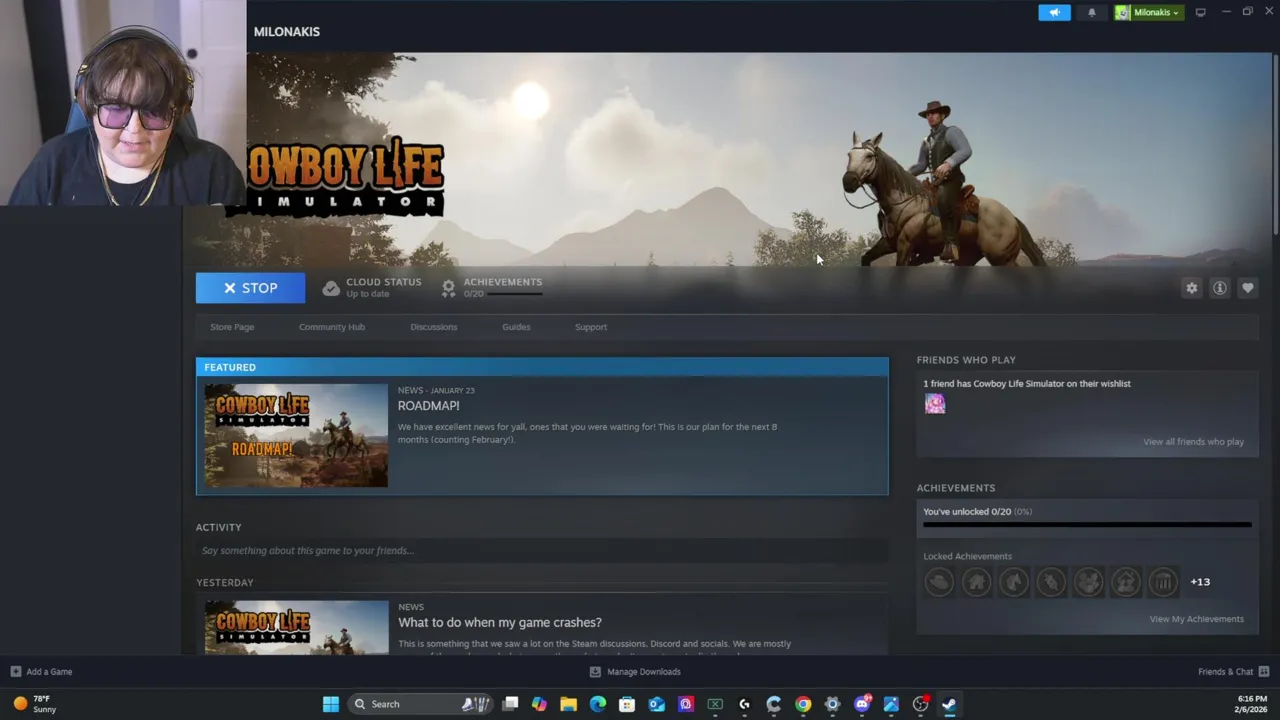The height and width of the screenshot is (720, 1280).
Task: Click the achievements 0/20 progress bar
Action: [x=1087, y=524]
